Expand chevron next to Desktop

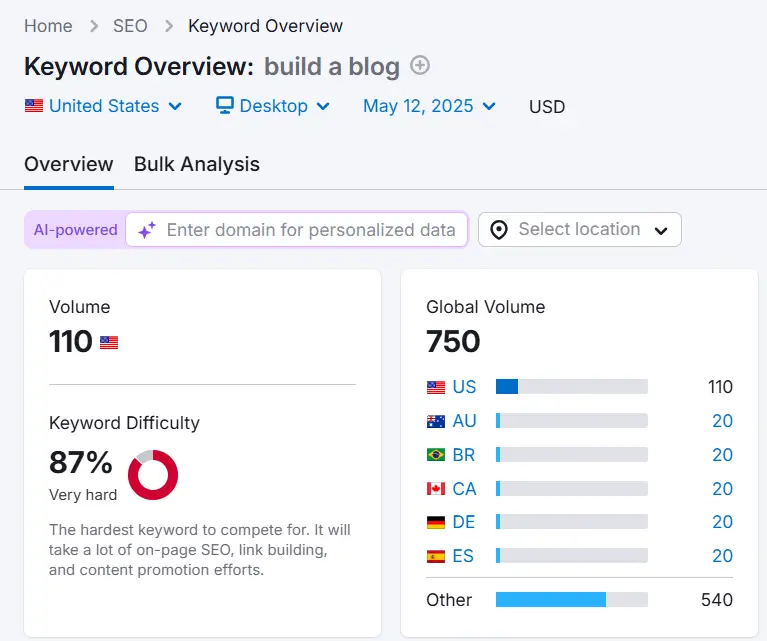(x=323, y=106)
